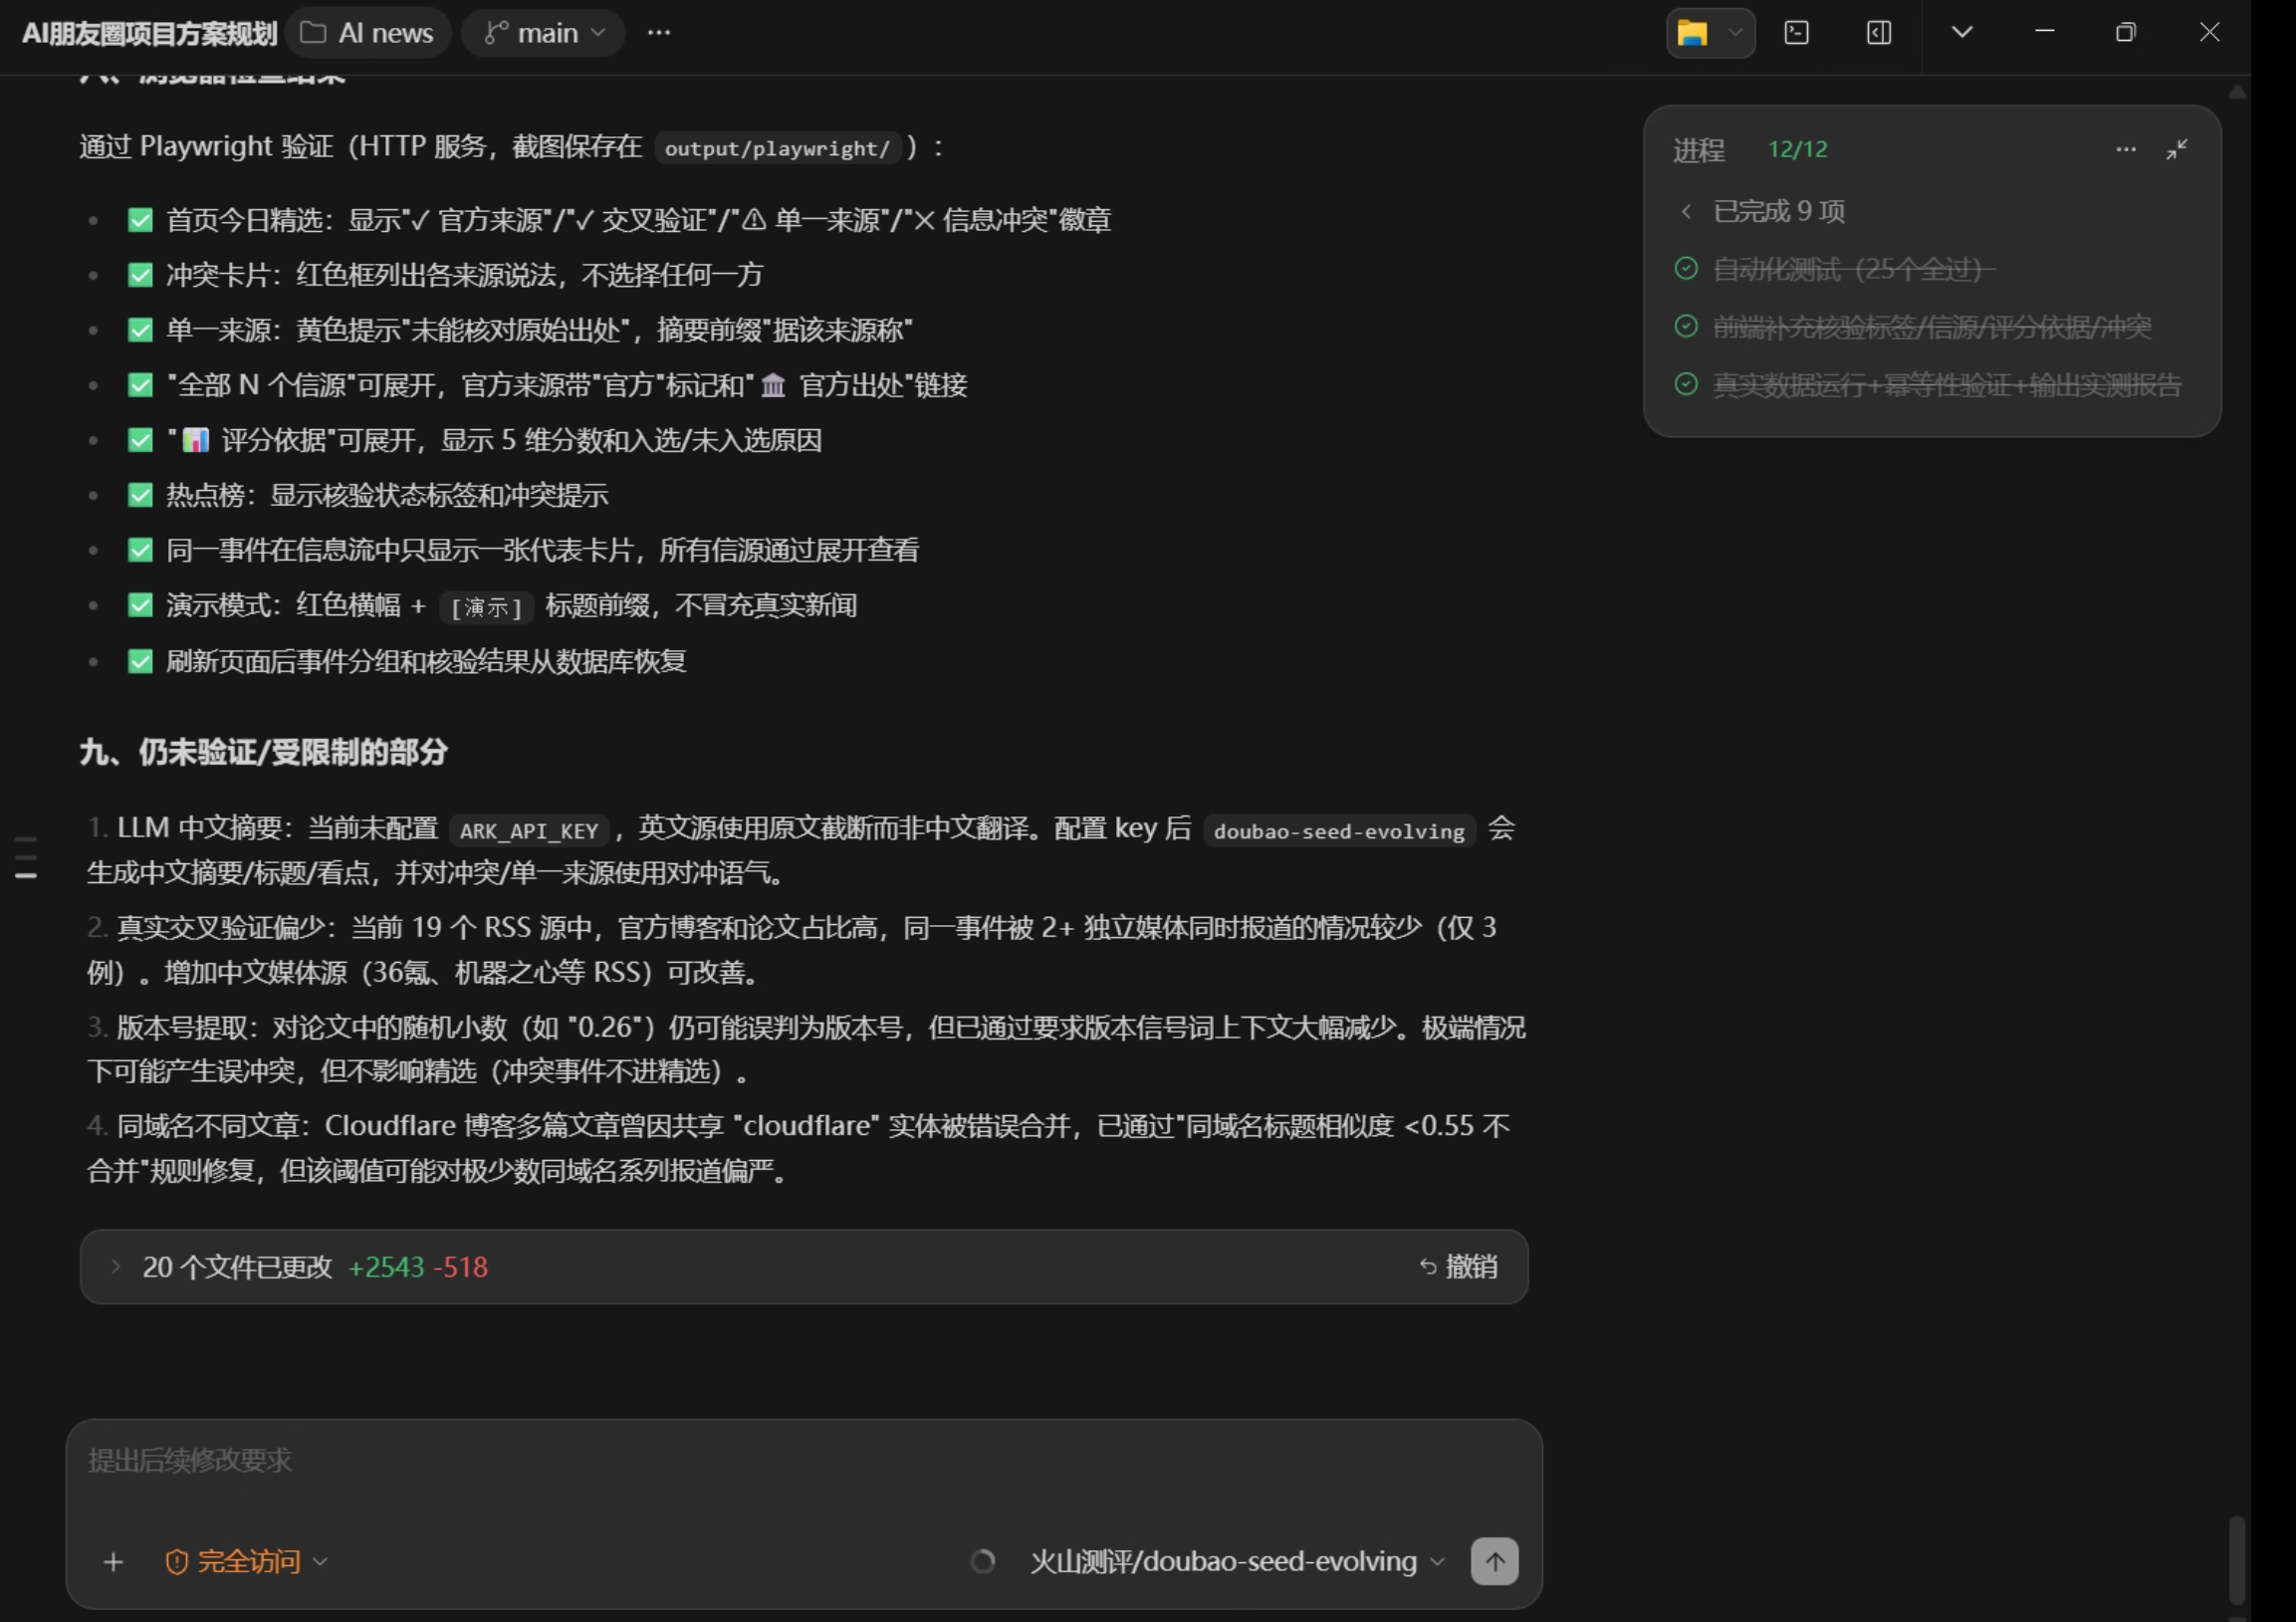Click the folder glyph in AI news chip
Image resolution: width=2296 pixels, height=1622 pixels.
[x=313, y=33]
